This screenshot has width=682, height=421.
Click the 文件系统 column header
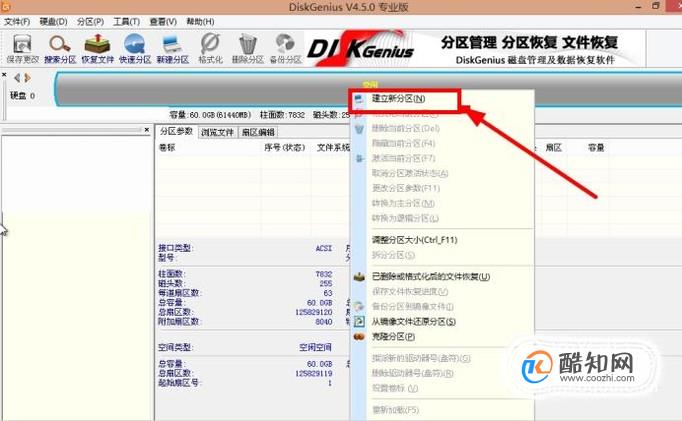(333, 148)
